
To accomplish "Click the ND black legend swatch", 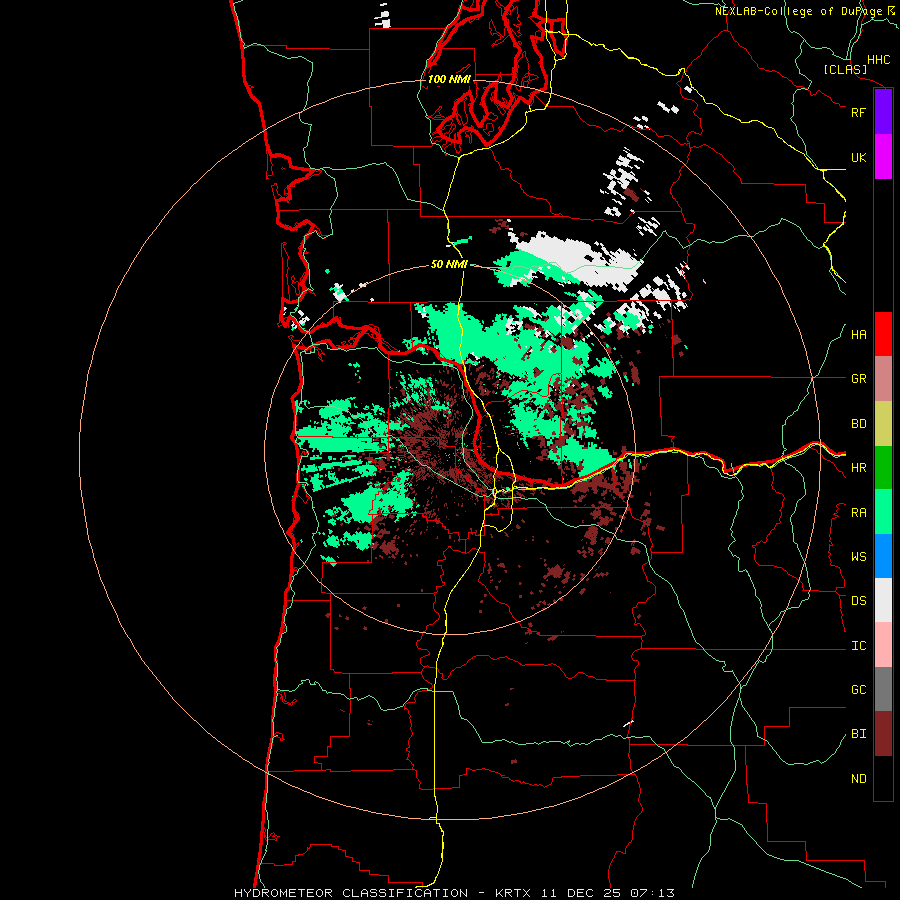I will coord(883,778).
